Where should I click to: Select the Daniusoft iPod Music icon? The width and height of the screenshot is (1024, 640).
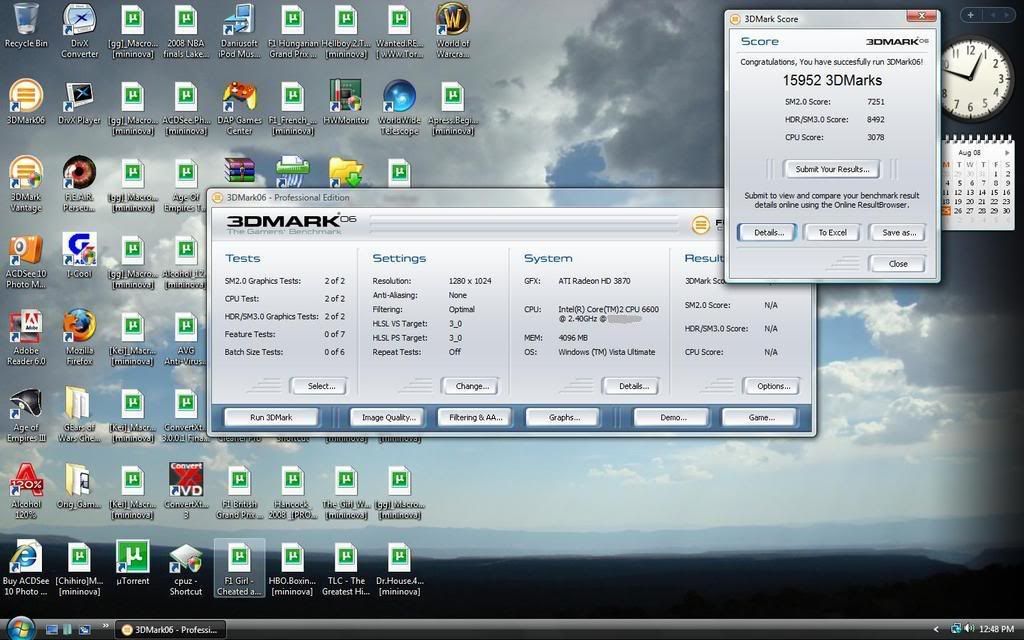(239, 30)
